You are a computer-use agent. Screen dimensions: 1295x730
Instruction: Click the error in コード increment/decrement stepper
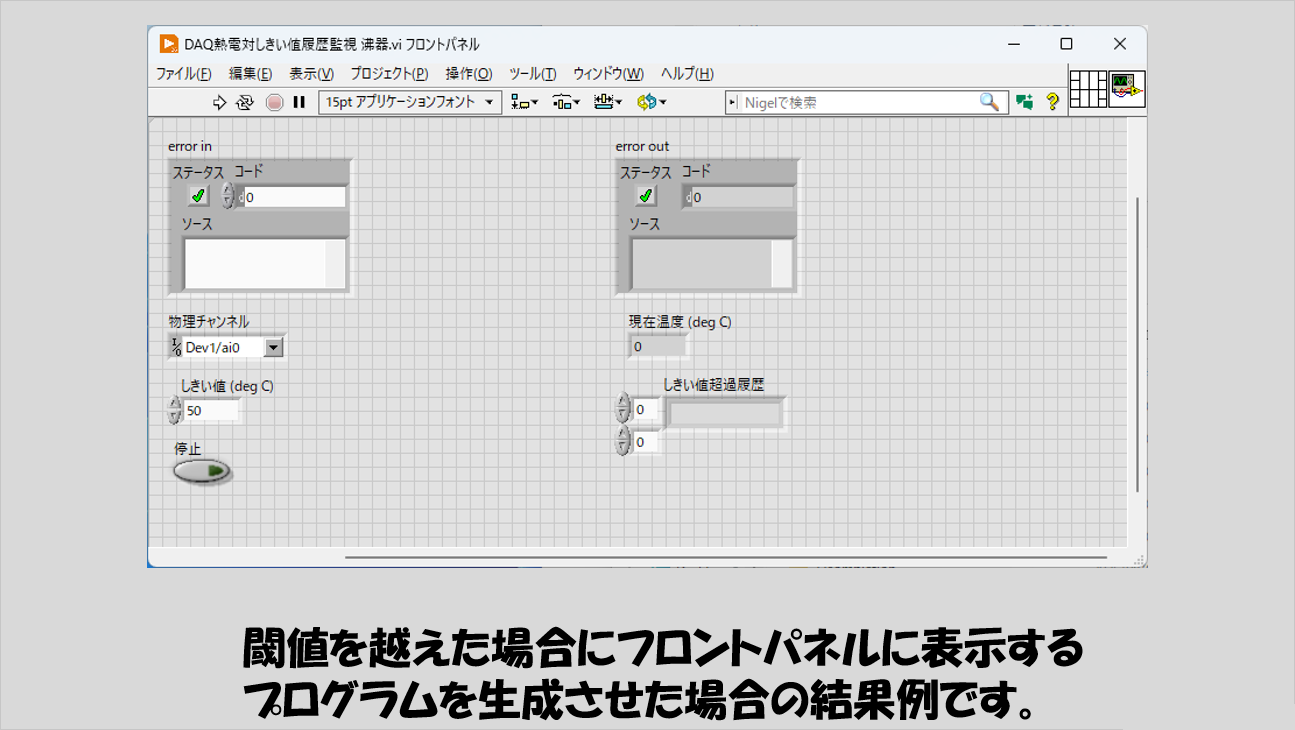coord(227,196)
